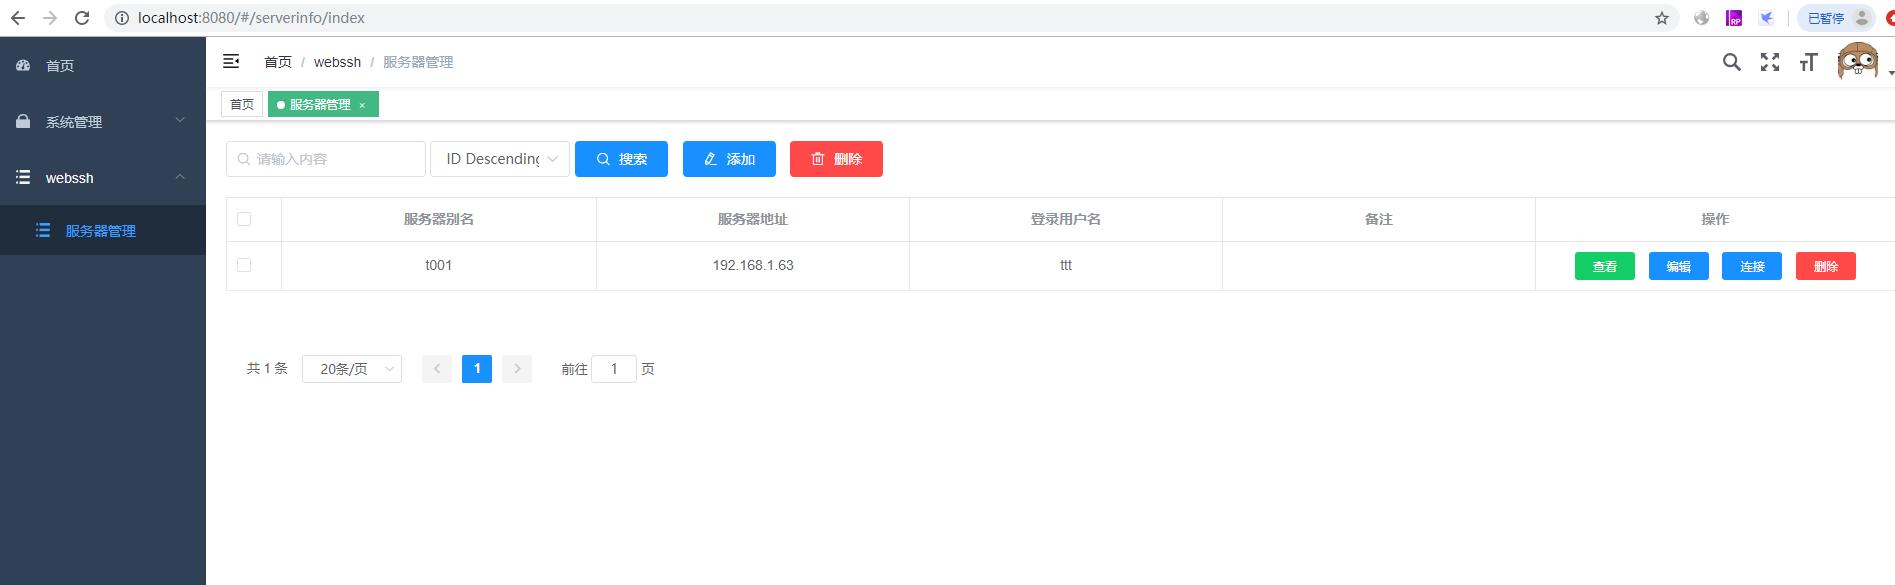The image size is (1895, 585).
Task: Click webssh in the breadcrumb
Action: point(337,62)
